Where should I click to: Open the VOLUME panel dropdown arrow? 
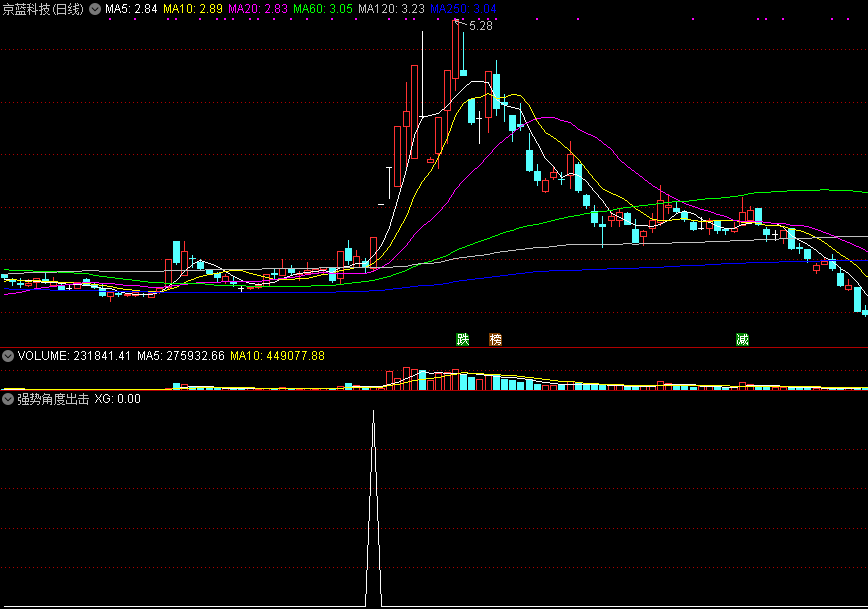point(8,355)
